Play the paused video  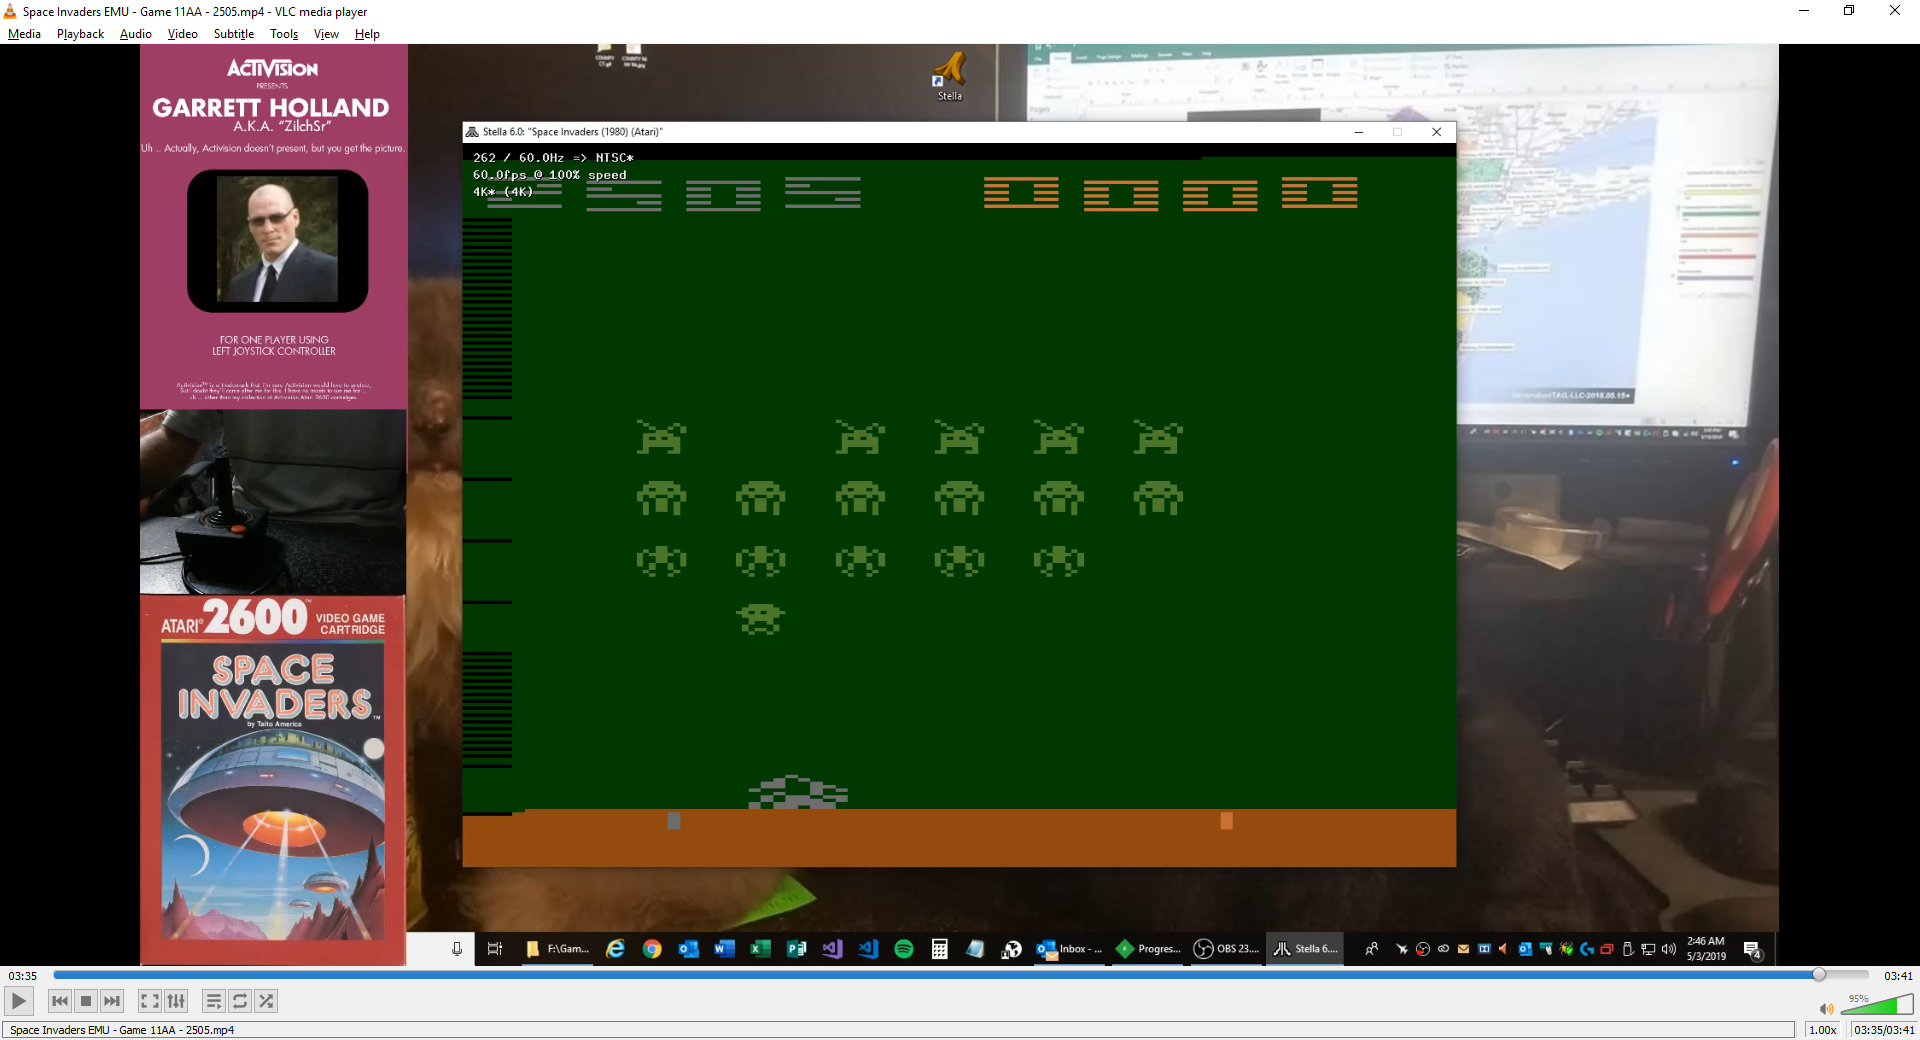(x=19, y=1001)
